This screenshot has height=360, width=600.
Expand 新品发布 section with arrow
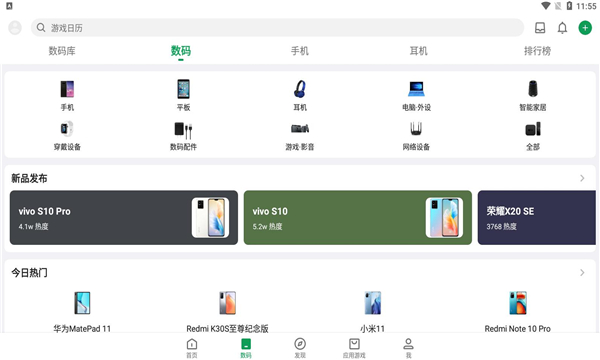(x=582, y=178)
